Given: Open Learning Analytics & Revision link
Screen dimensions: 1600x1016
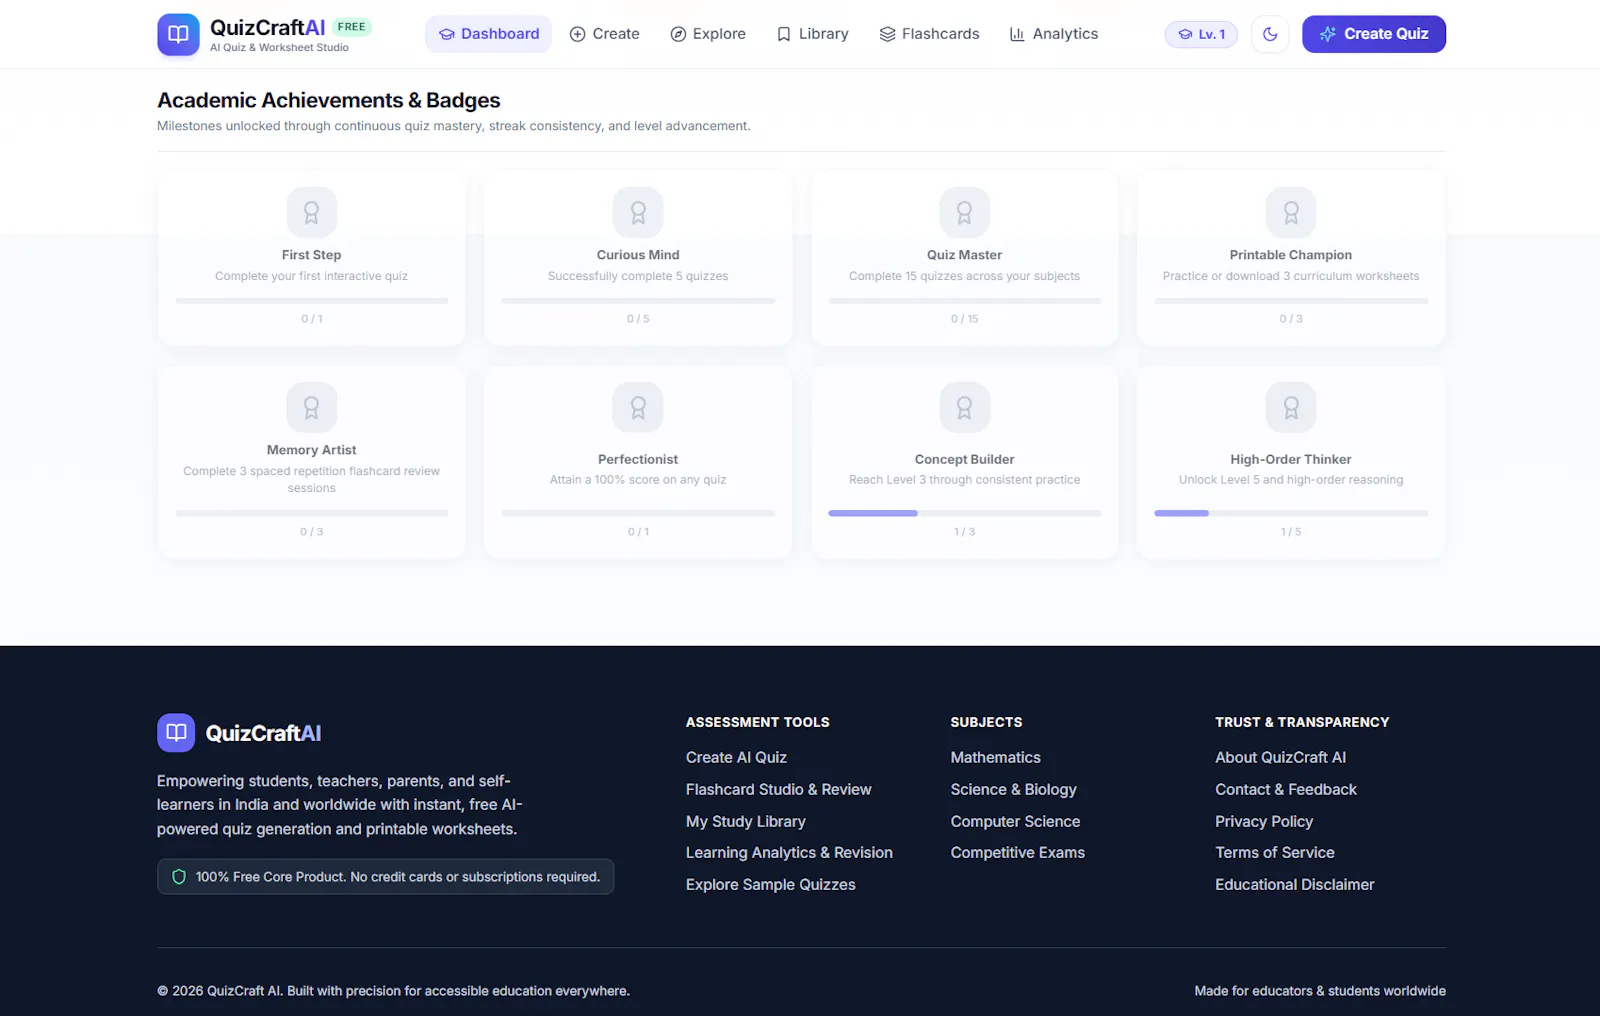Looking at the screenshot, I should point(789,853).
